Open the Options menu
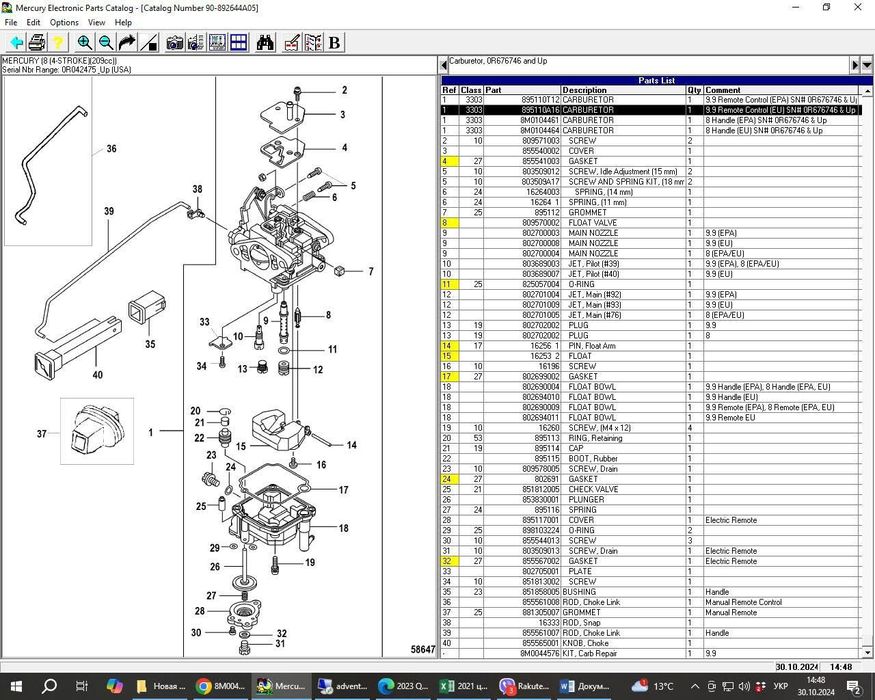This screenshot has width=875, height=700. pyautogui.click(x=64, y=22)
